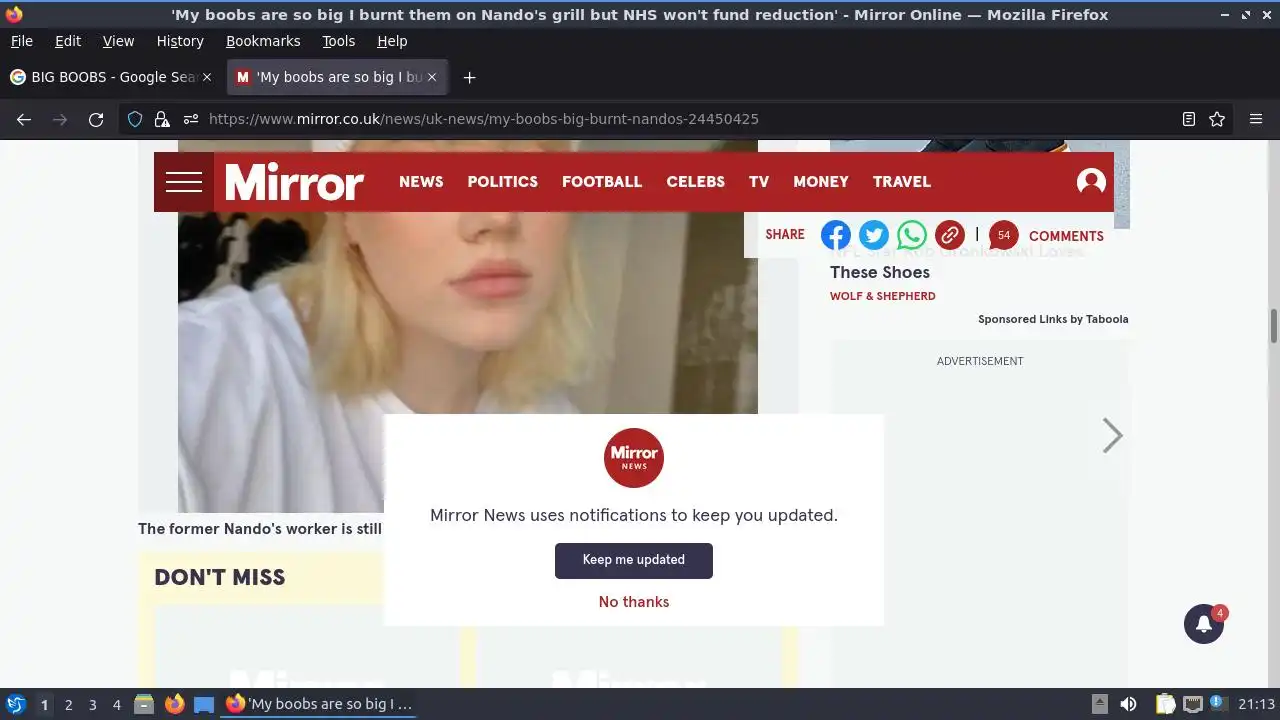
Task: Switch to workspace 3
Action: pos(92,704)
